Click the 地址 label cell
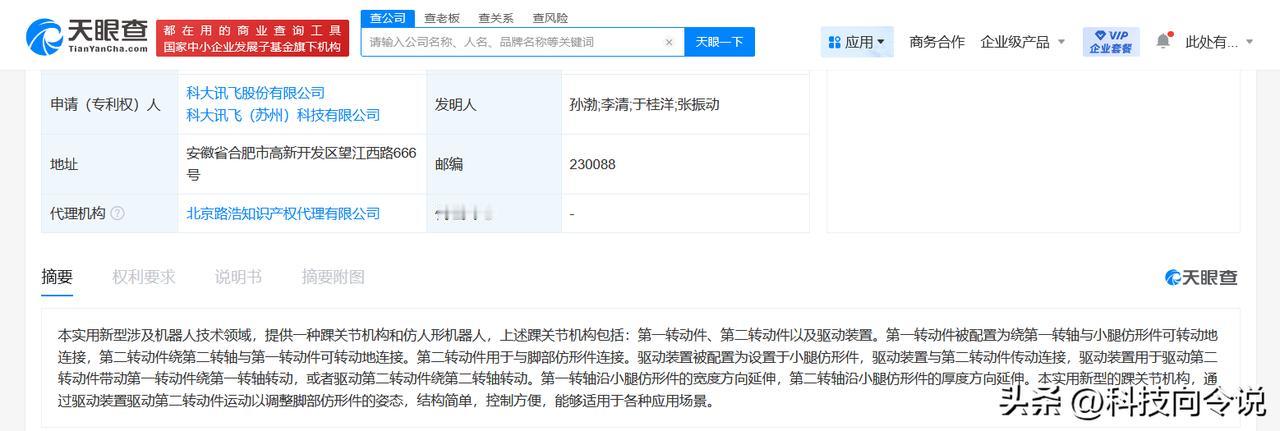Screen dimensions: 1280x431 click(x=109, y=164)
